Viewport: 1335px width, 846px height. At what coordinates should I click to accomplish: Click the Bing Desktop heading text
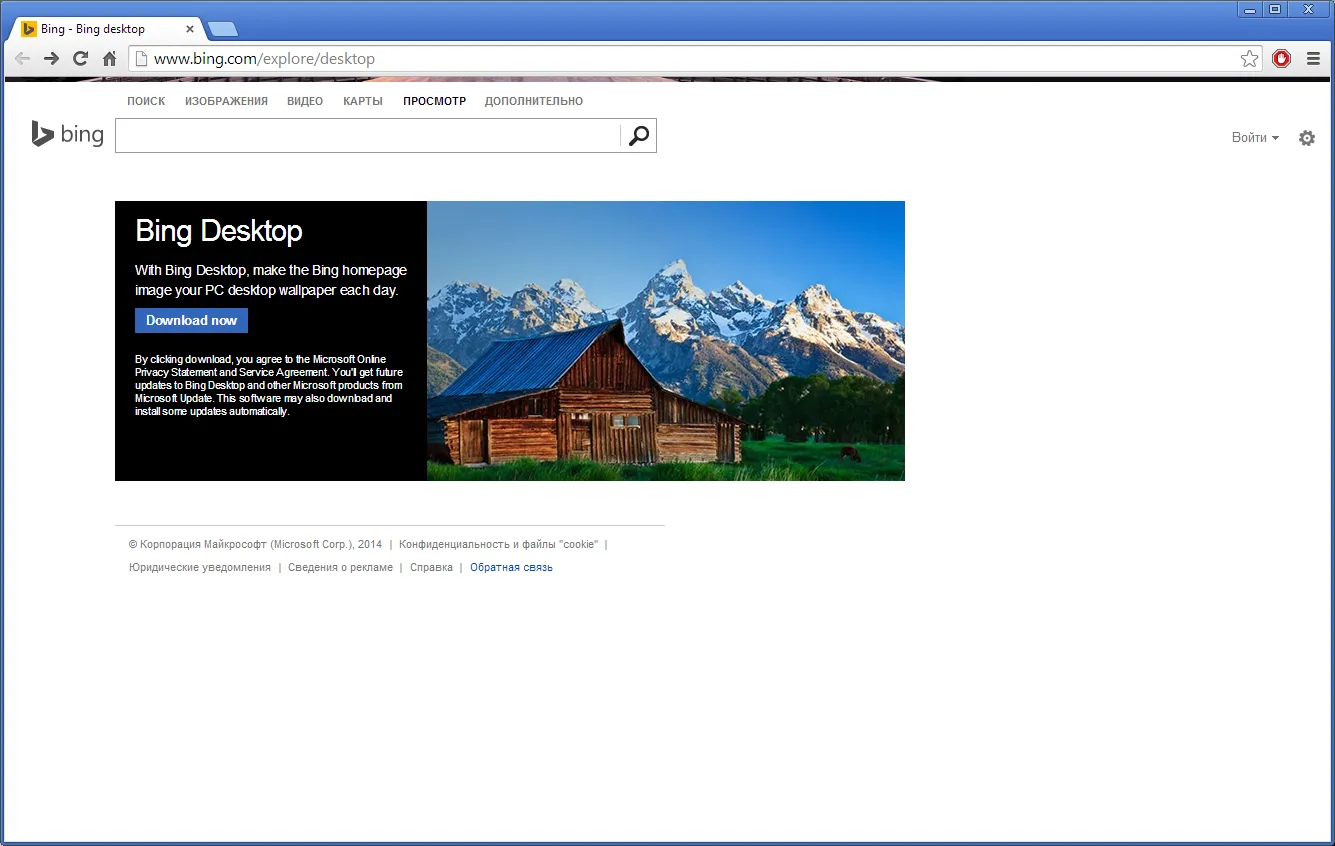pyautogui.click(x=219, y=231)
